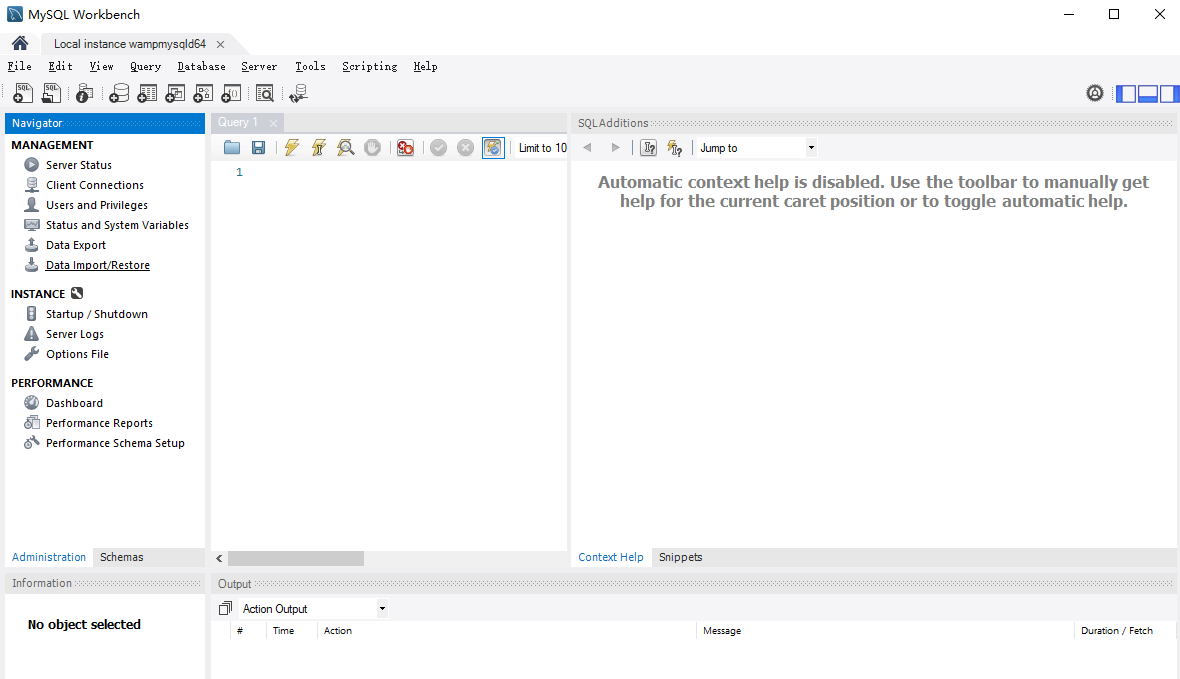Viewport: 1180px width, 679px height.
Task: Go forward in context help history
Action: [x=615, y=148]
